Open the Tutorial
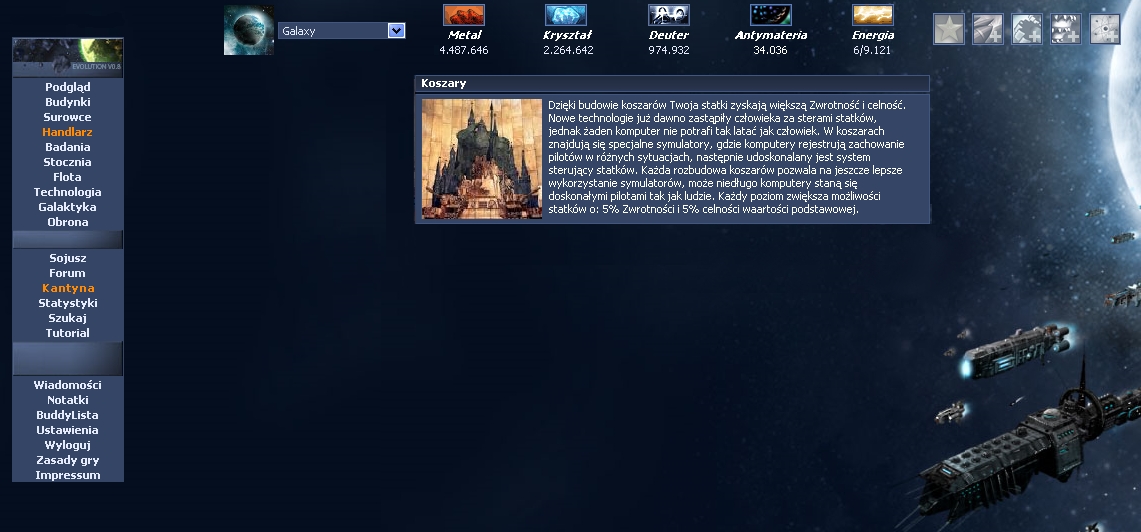Screen dimensions: 1141x532 pyautogui.click(x=68, y=333)
